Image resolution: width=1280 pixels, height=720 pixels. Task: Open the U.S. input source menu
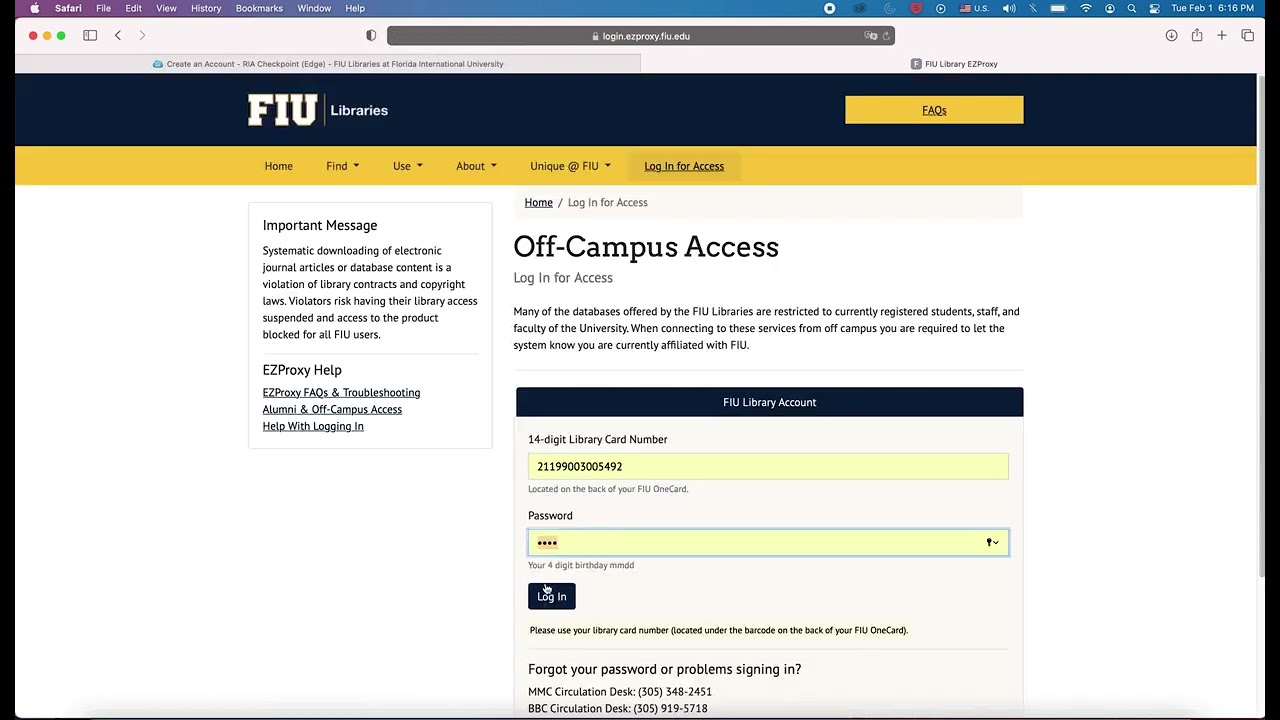point(974,8)
